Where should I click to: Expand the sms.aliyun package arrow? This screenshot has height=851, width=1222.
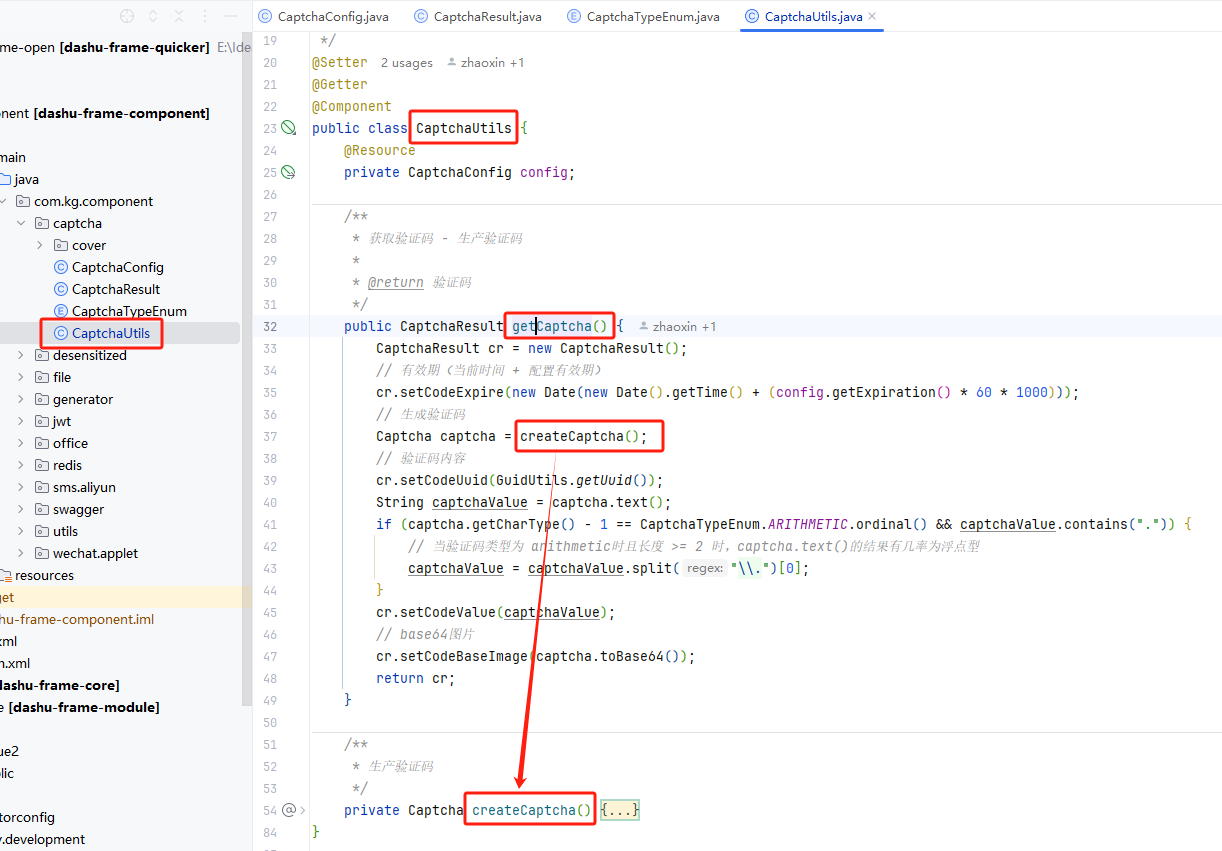pyautogui.click(x=22, y=487)
